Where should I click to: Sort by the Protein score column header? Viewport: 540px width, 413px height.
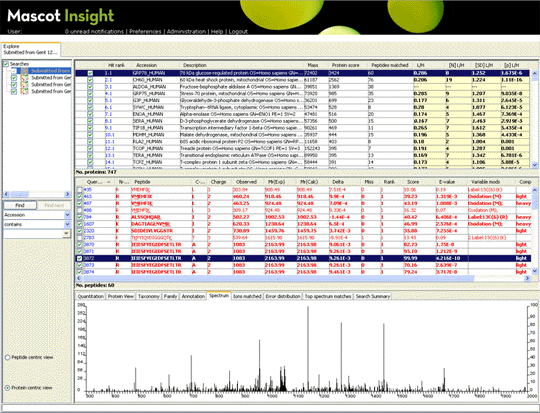point(345,65)
